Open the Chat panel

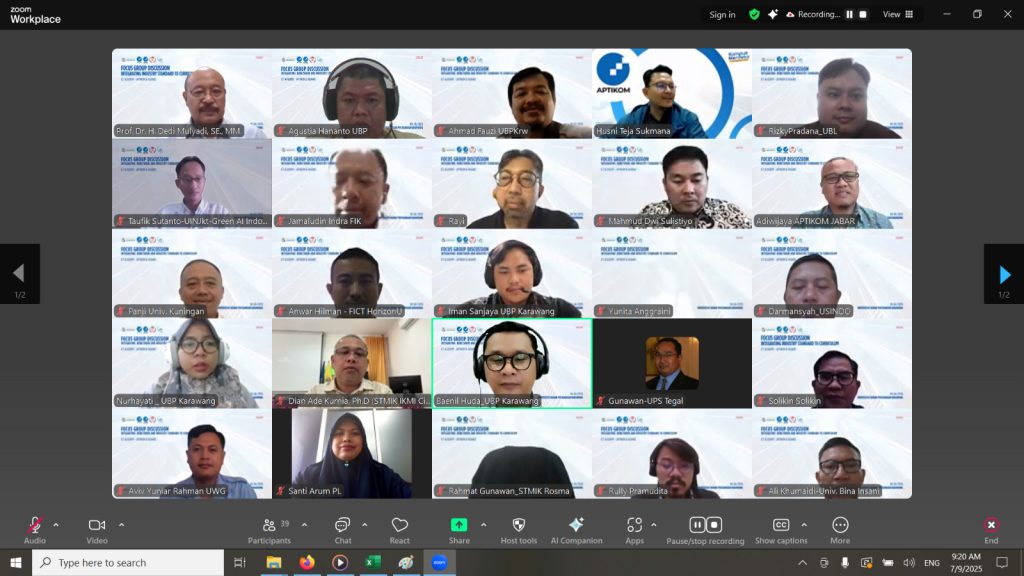click(343, 526)
